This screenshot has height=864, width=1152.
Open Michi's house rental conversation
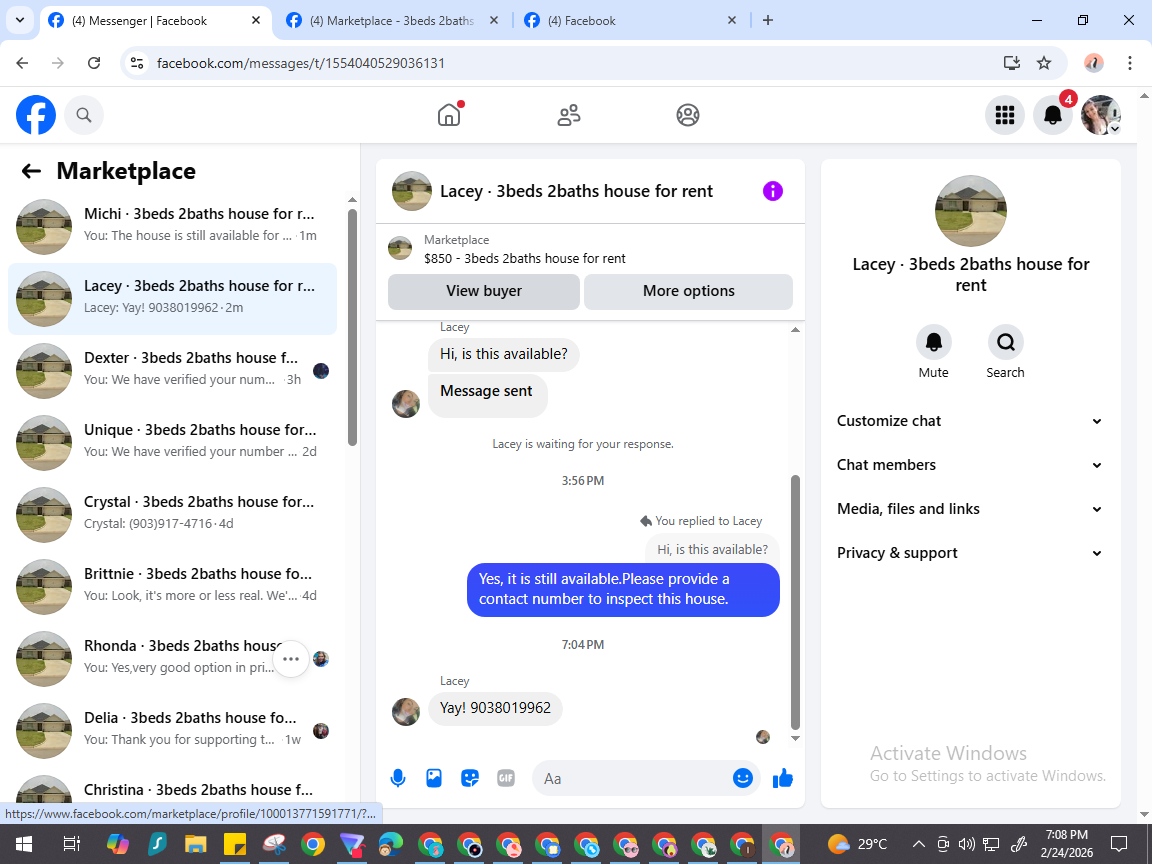coord(172,226)
